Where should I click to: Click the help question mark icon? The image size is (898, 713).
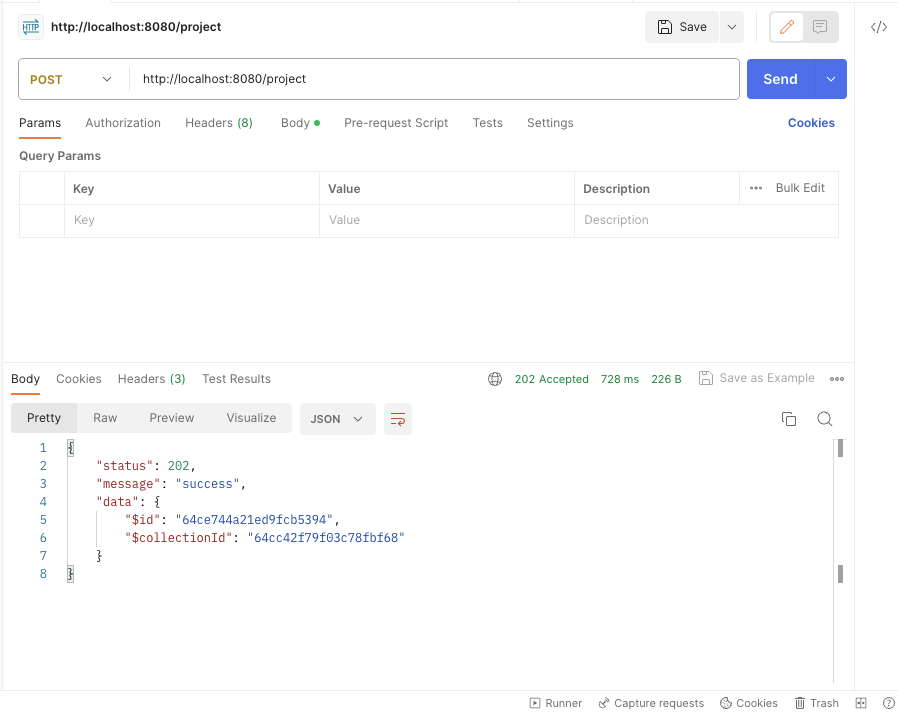tap(888, 703)
